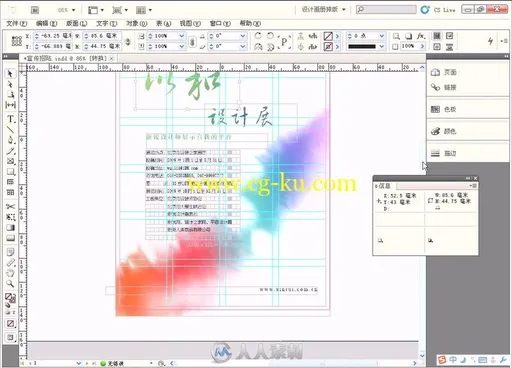Toggle constrain proportions for scaling chain
The height and width of the screenshot is (368, 512).
(192, 41)
